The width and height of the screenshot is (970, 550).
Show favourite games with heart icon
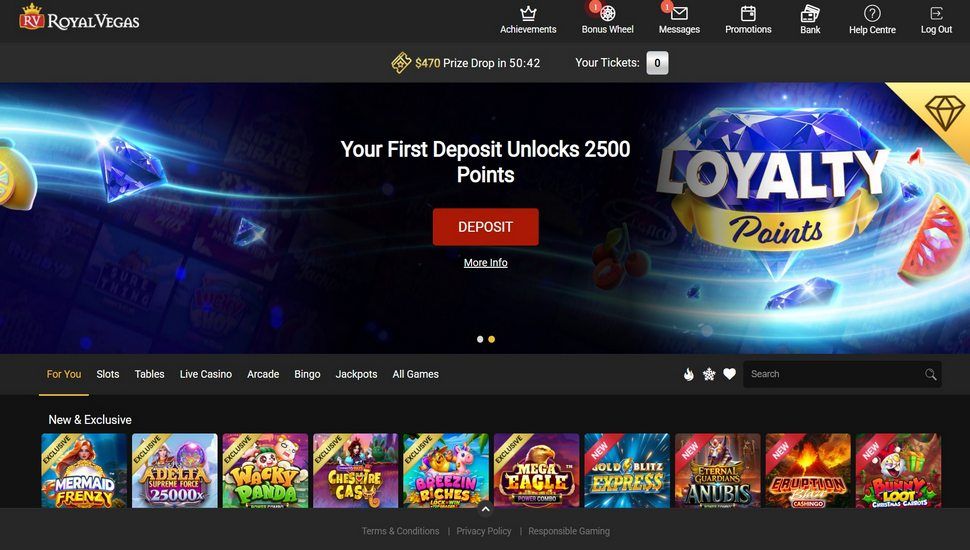729,374
